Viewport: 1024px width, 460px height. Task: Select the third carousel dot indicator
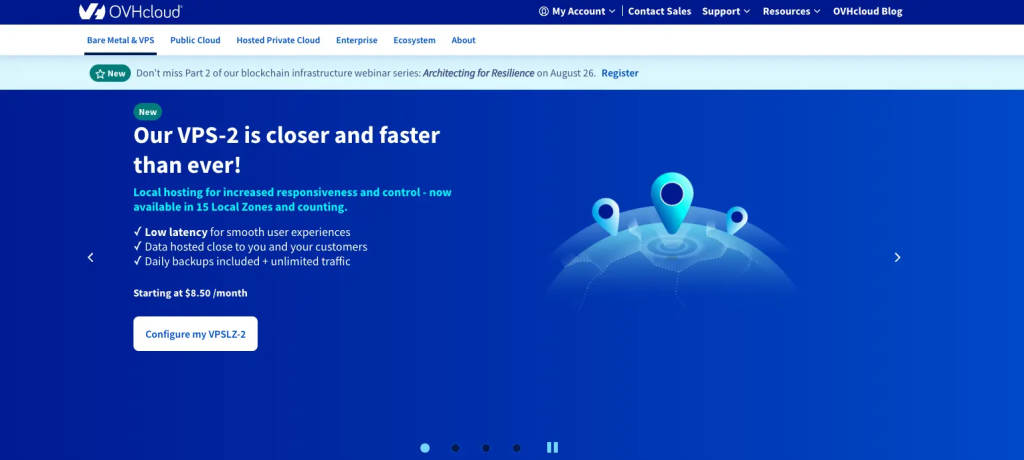click(486, 448)
